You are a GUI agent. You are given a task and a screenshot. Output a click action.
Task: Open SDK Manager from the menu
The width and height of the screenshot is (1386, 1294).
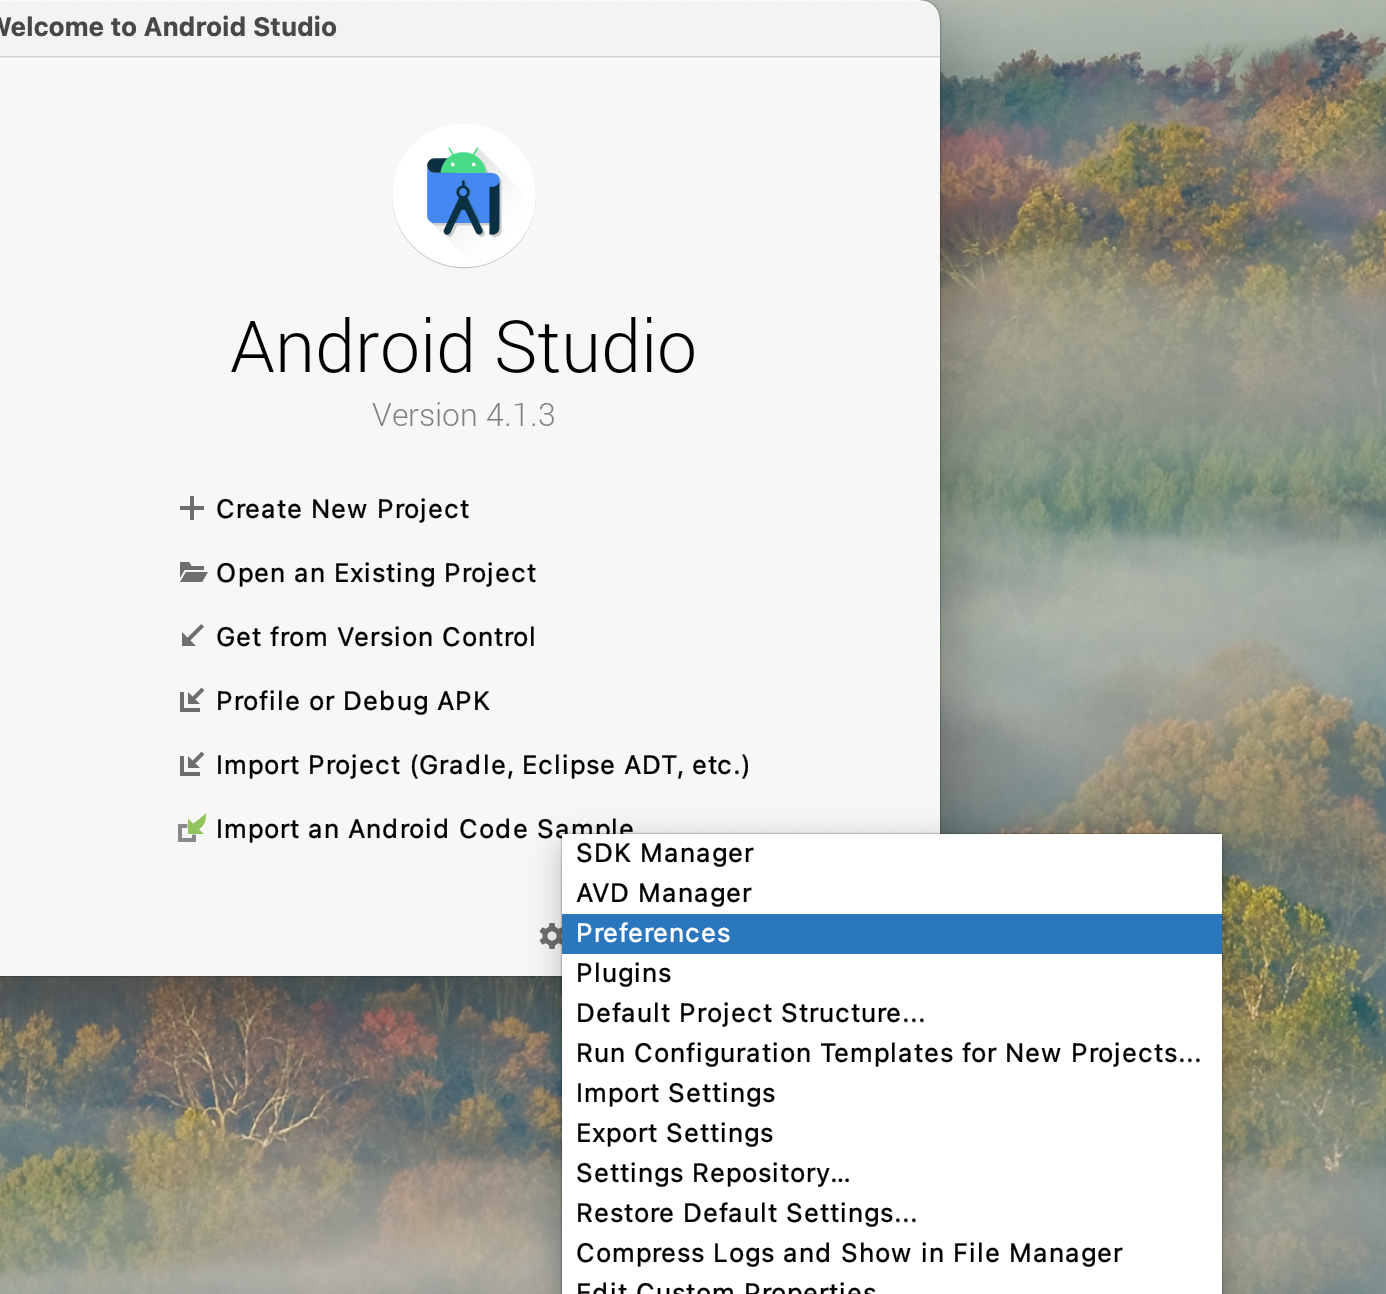(x=892, y=853)
